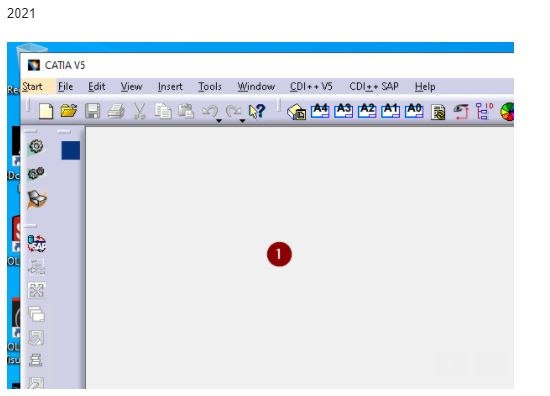Click the double gears icon in sidebar

(x=36, y=173)
